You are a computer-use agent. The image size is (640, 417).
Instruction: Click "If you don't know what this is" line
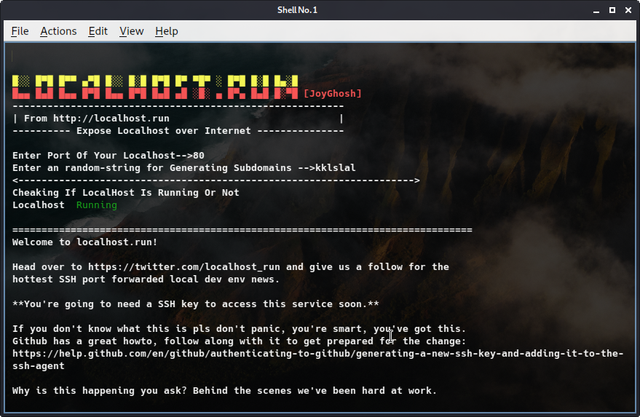239,328
